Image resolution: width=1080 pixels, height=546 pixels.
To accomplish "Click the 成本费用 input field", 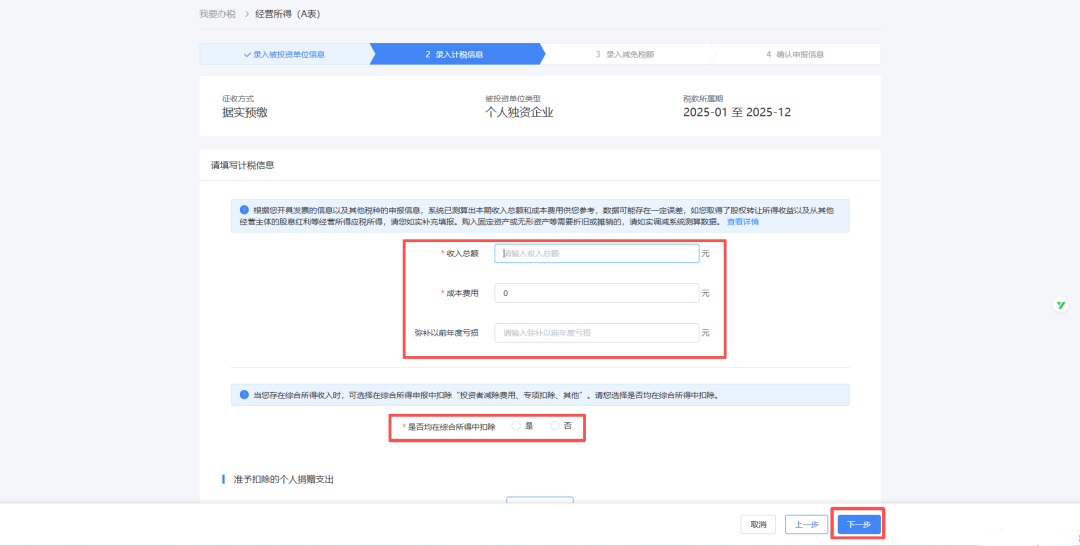I will 597,293.
